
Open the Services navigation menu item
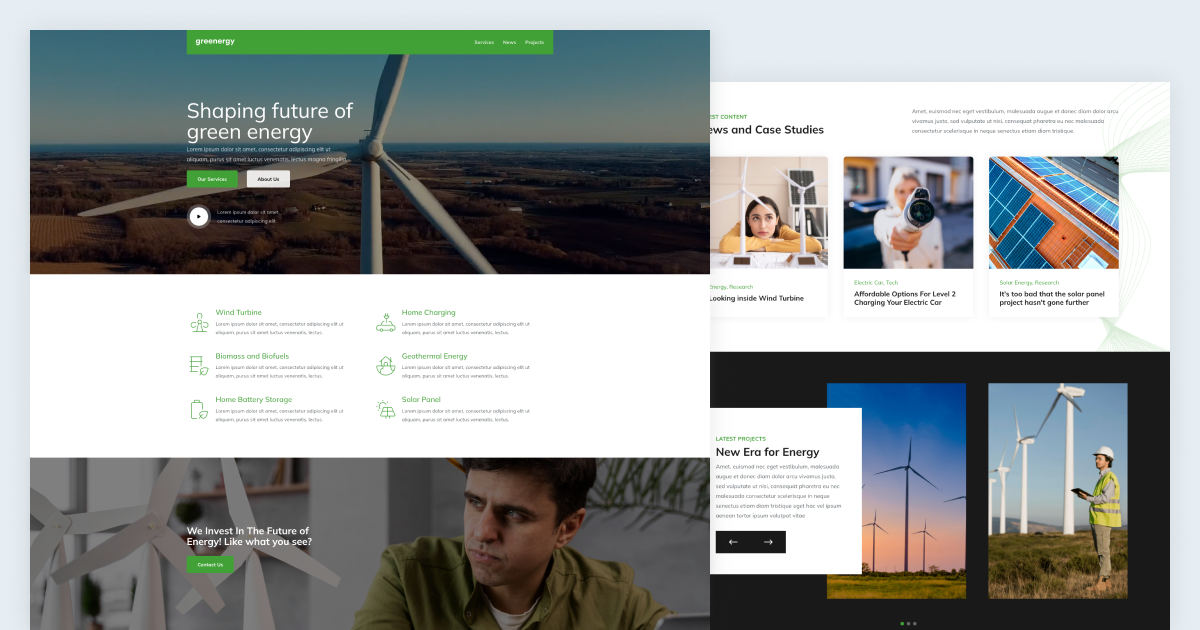coord(484,42)
